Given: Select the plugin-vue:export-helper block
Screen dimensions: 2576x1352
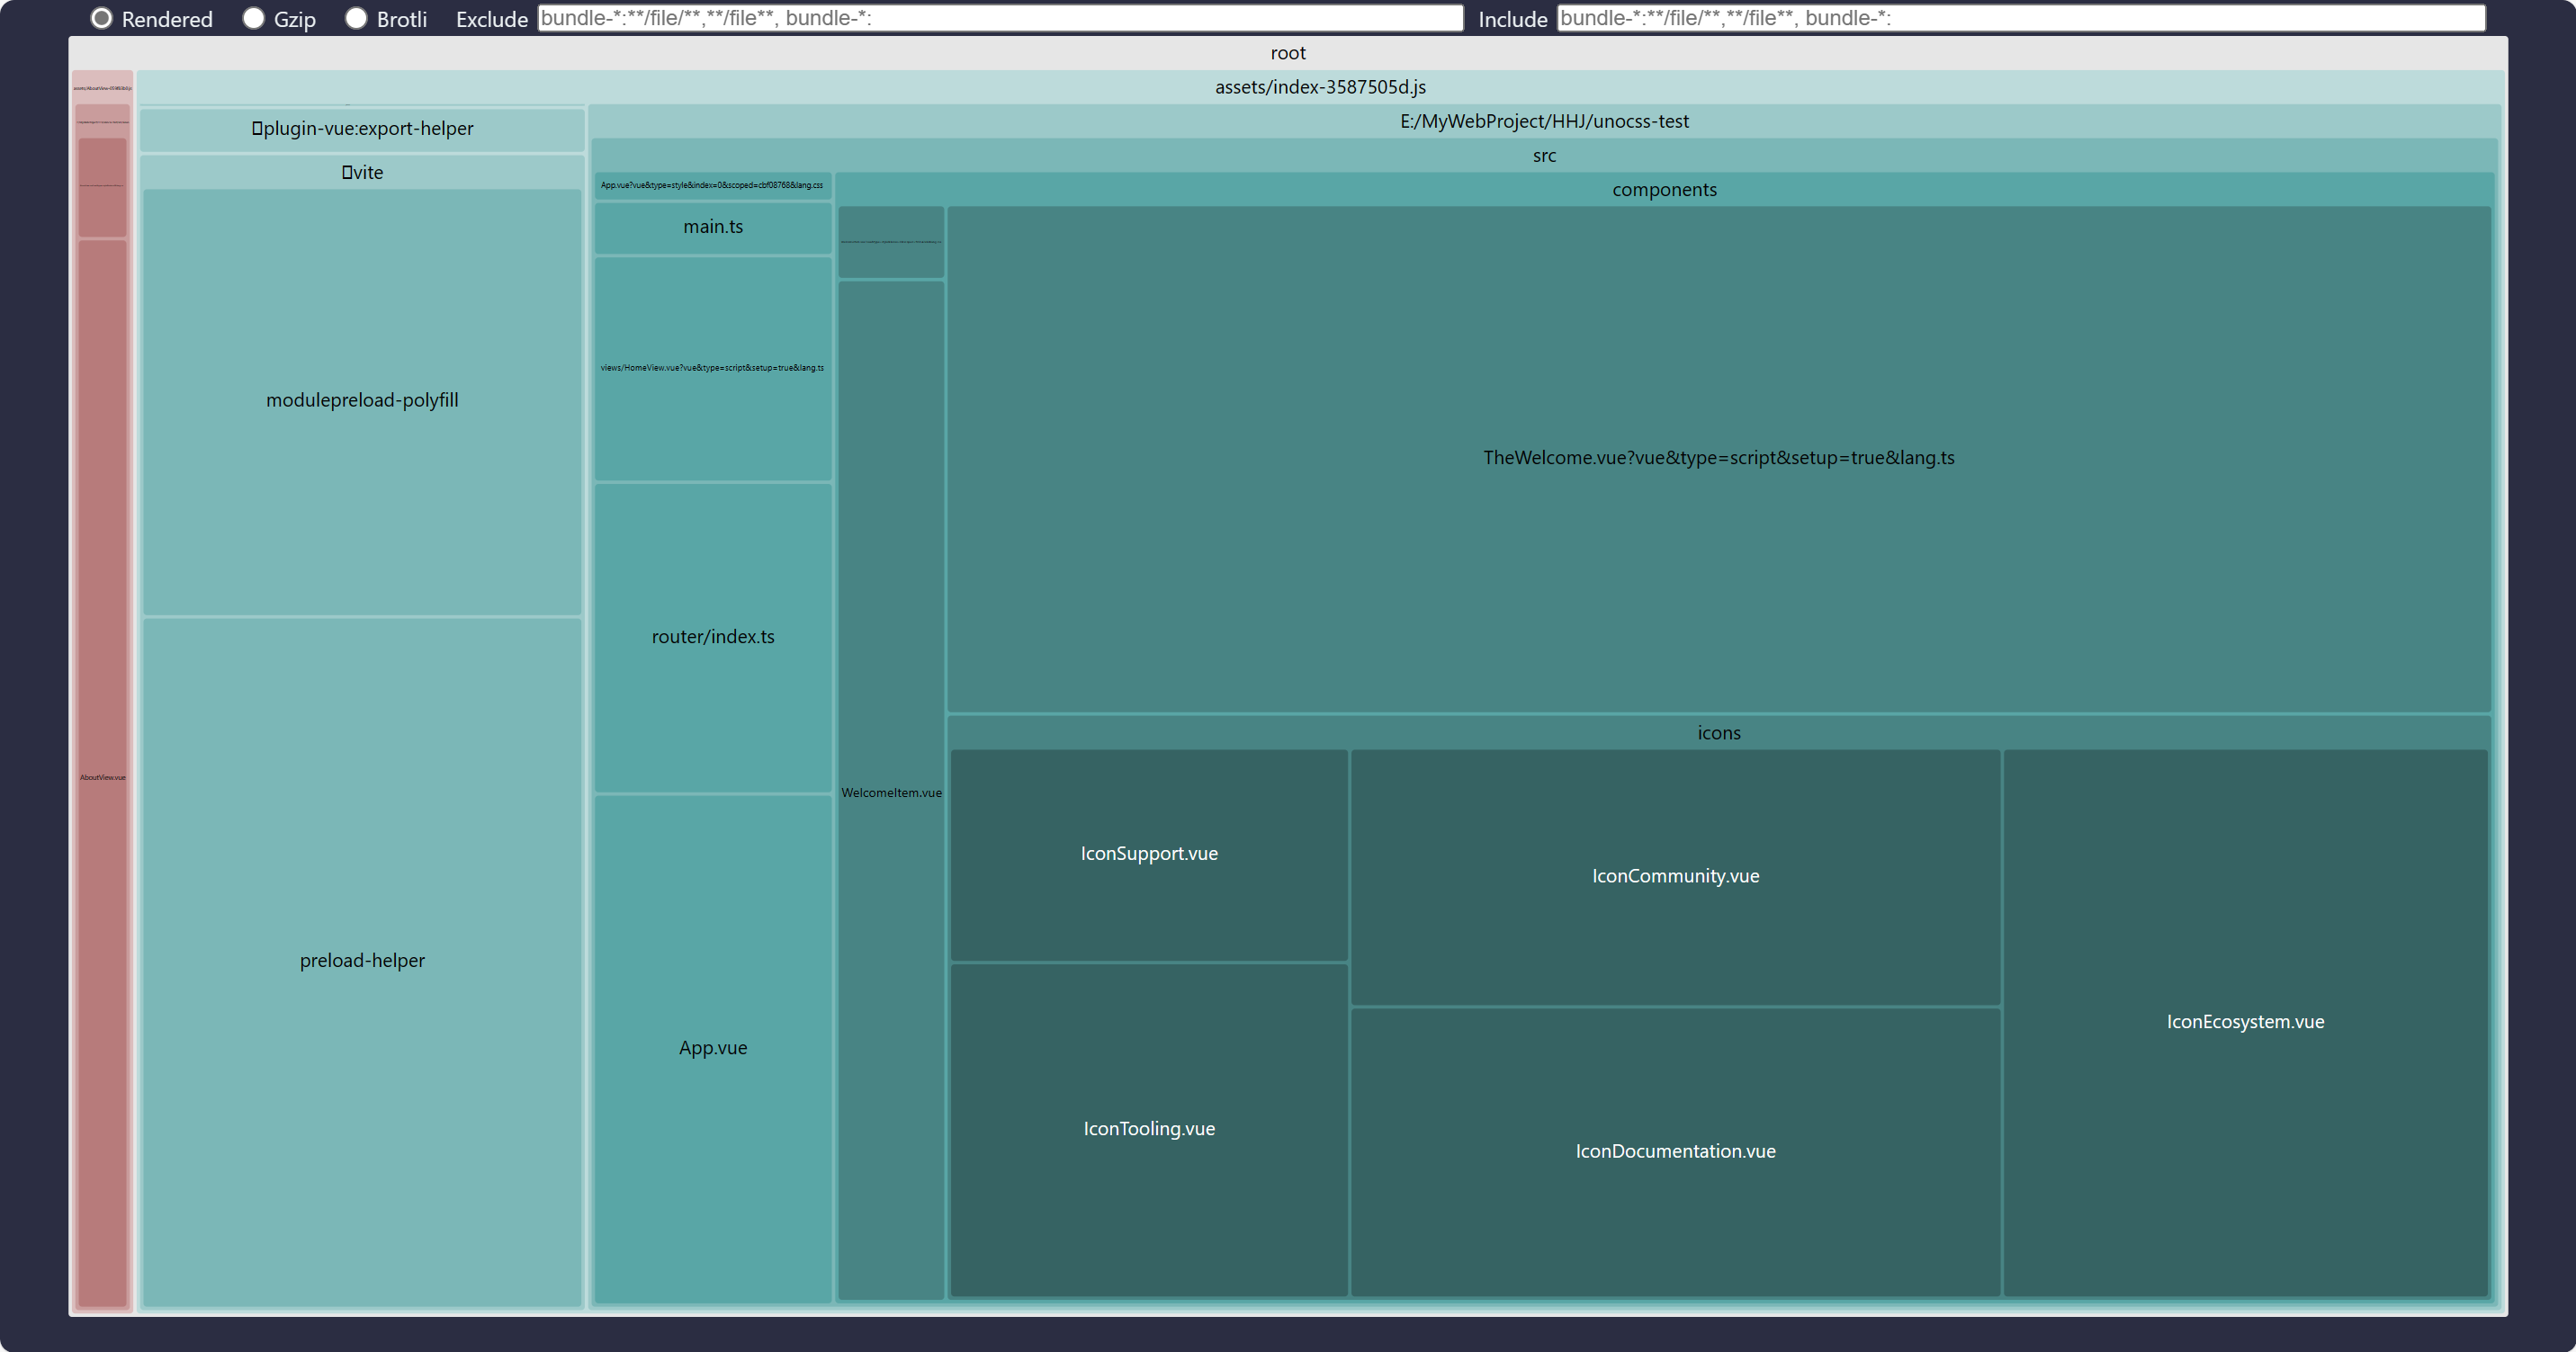Looking at the screenshot, I should [x=362, y=129].
